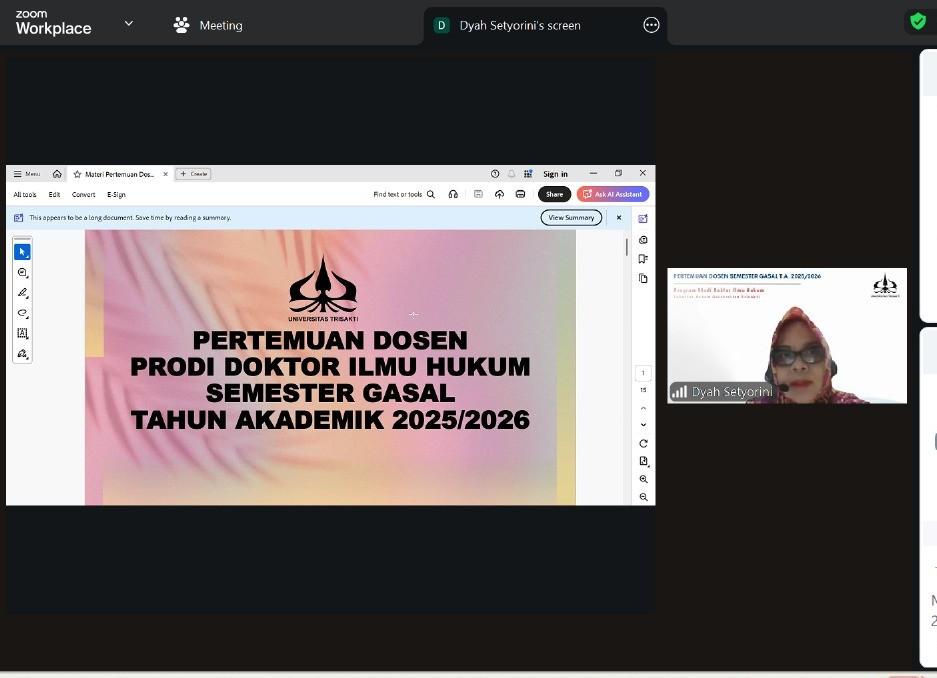Click the current page number field
Viewport: 937px width, 678px height.
click(x=643, y=373)
